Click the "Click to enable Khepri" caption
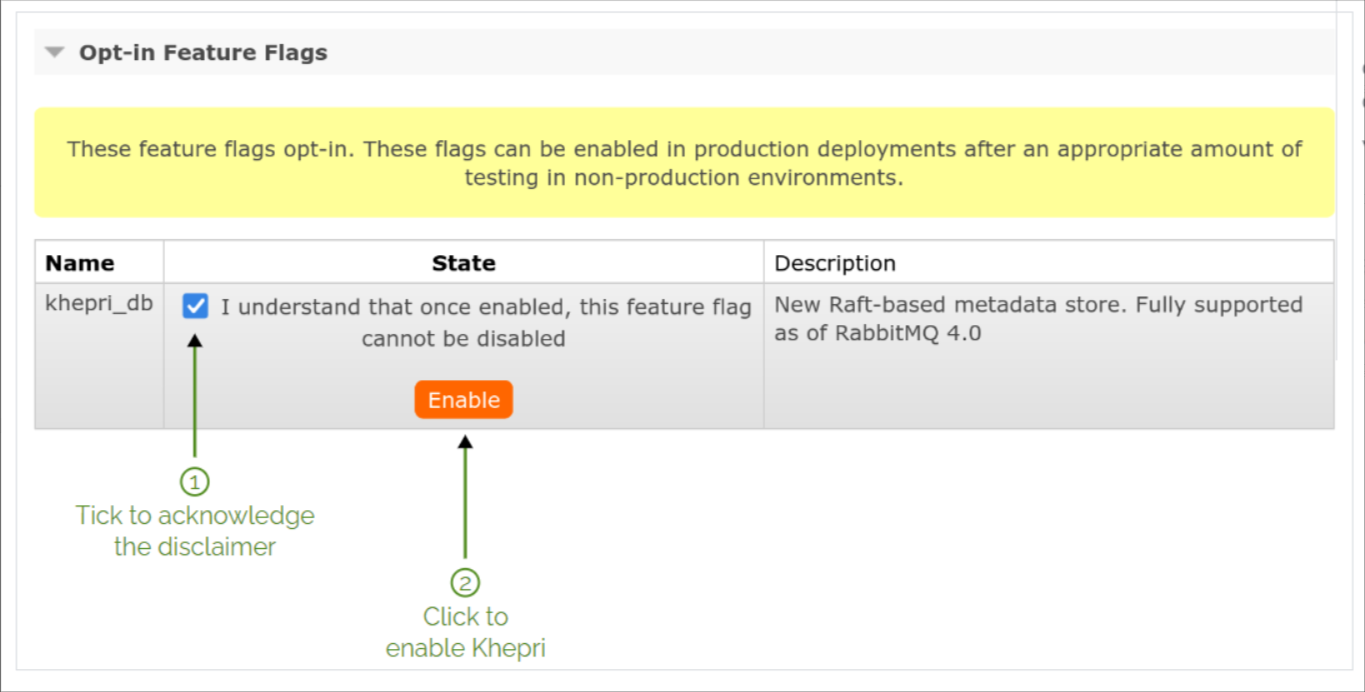Viewport: 1365px width, 692px height. (465, 632)
